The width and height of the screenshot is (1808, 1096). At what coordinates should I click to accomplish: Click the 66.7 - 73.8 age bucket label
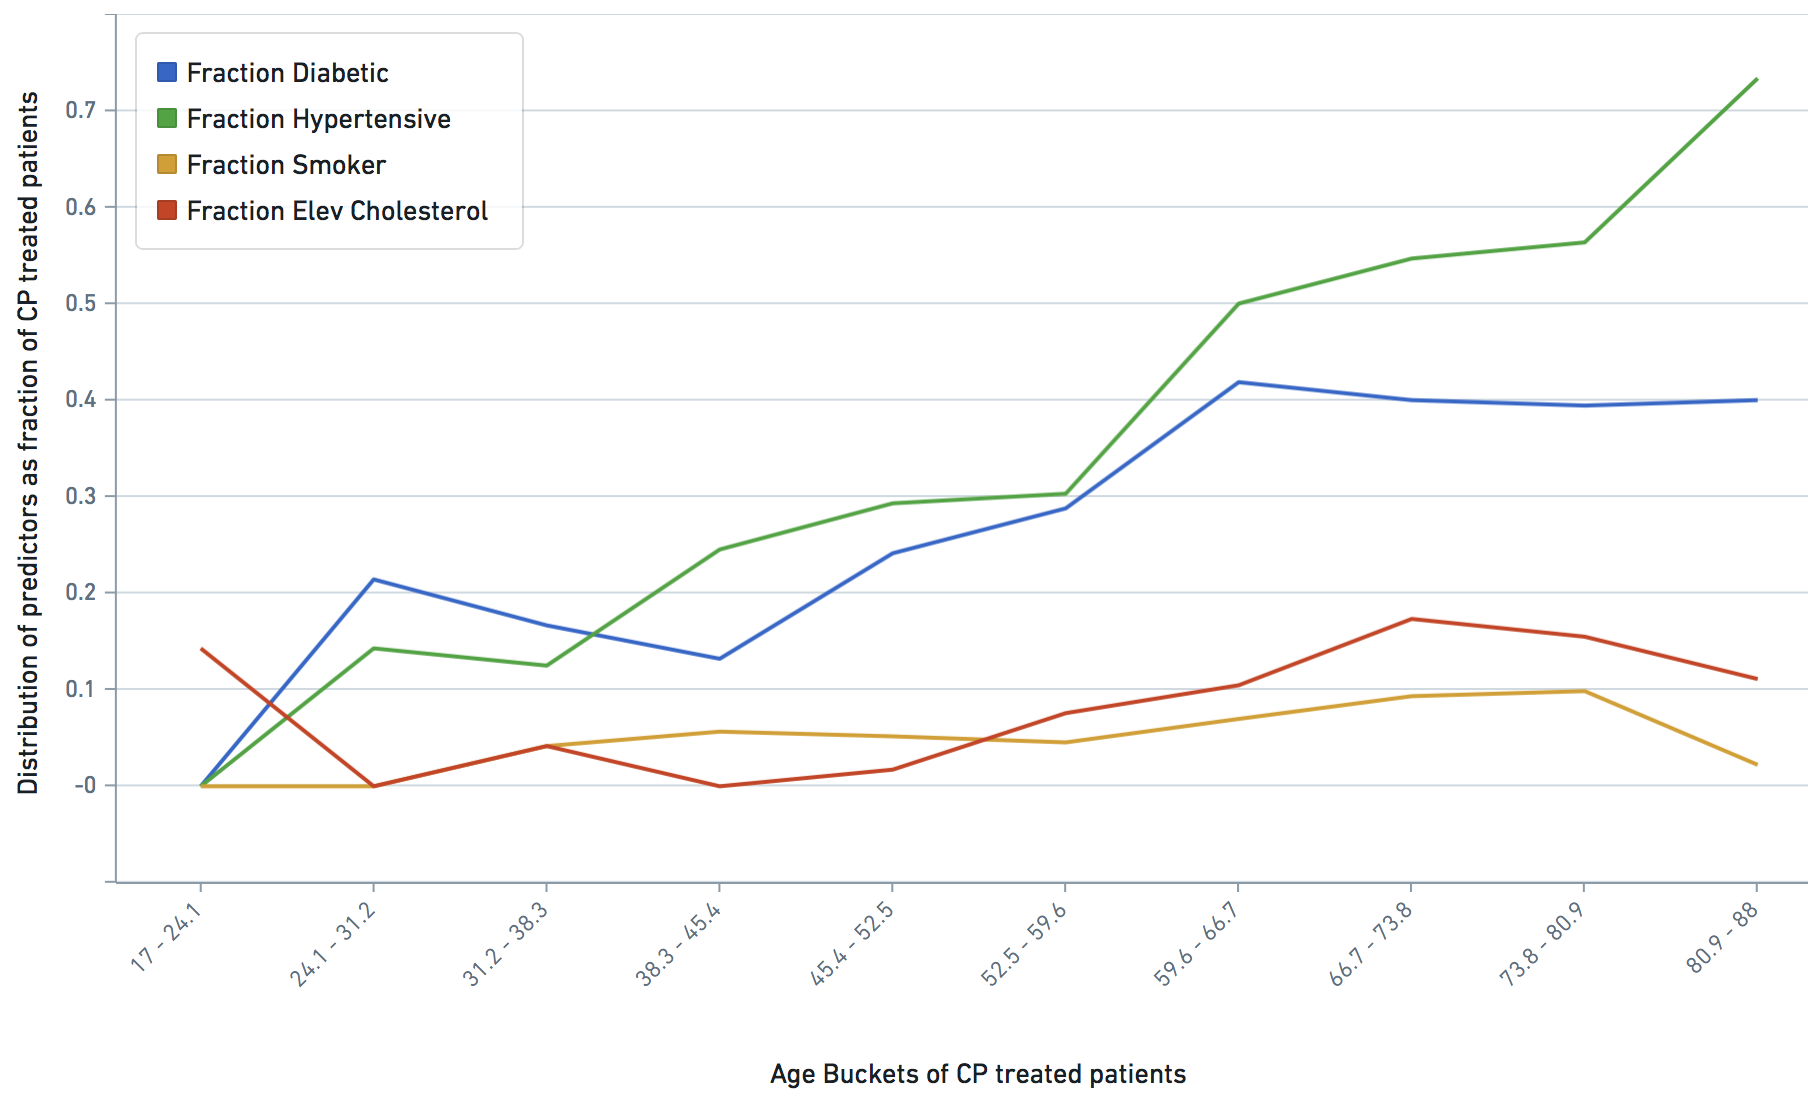tap(1372, 944)
